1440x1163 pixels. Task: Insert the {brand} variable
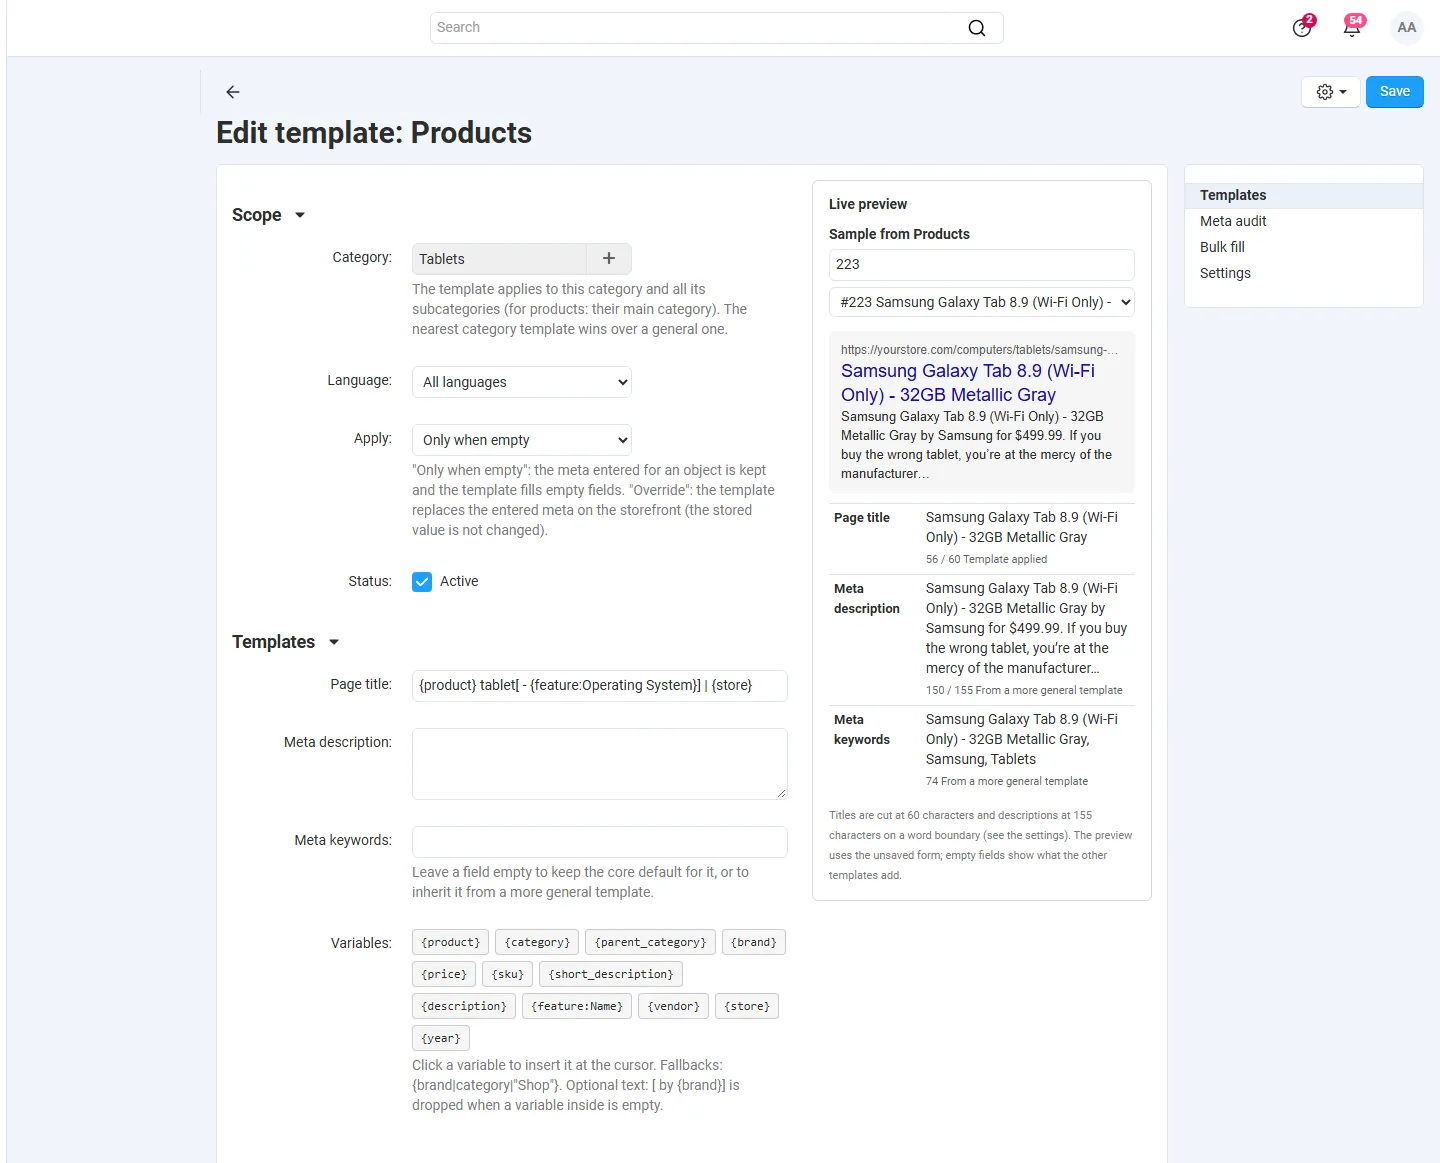coord(754,942)
